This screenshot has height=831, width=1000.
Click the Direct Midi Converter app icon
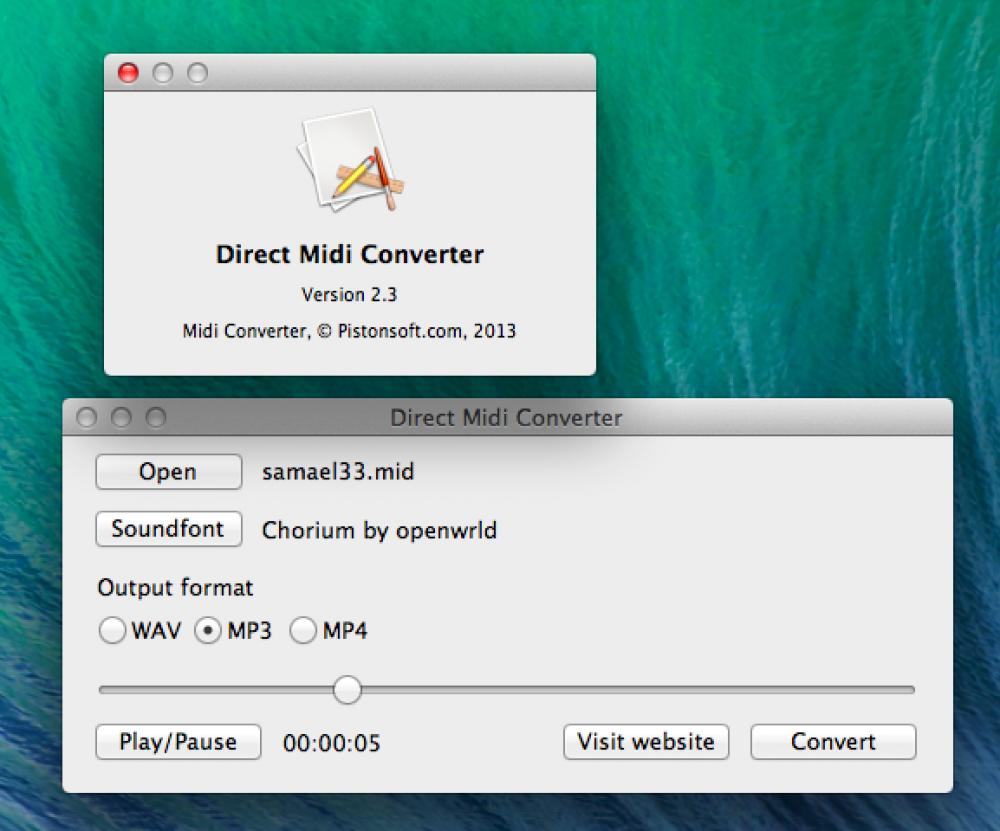[x=349, y=165]
